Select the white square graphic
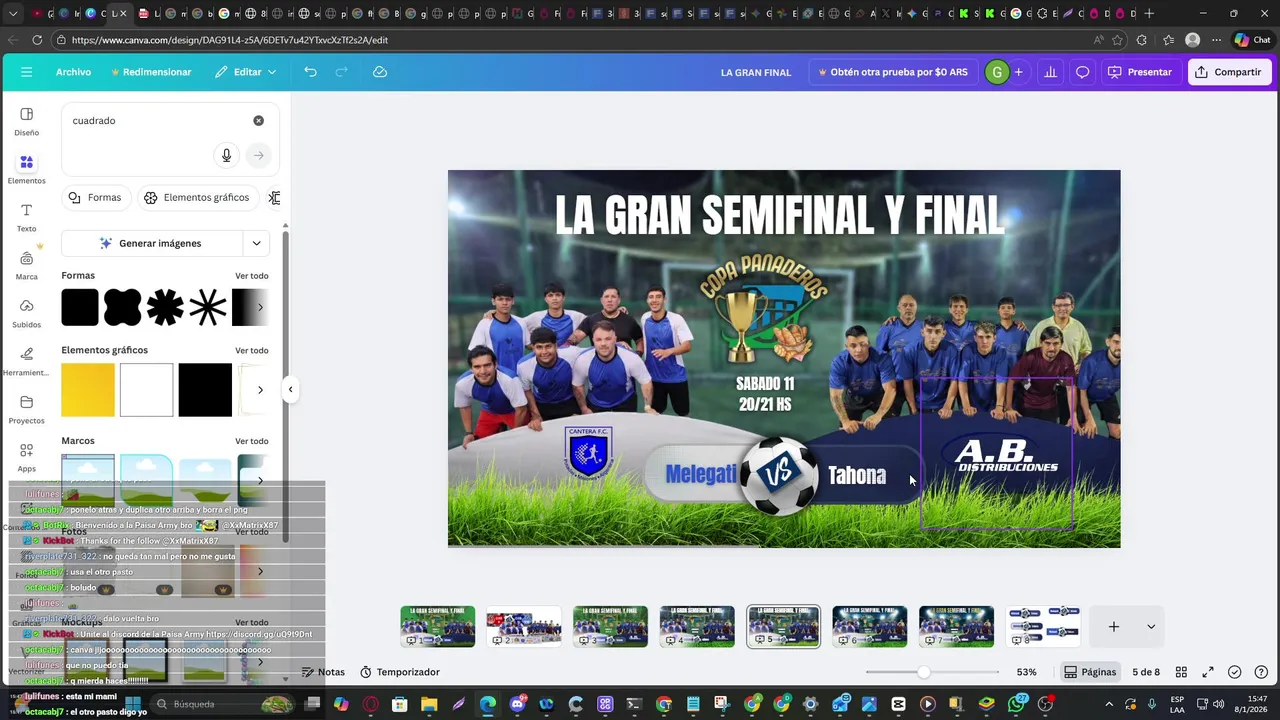Image resolution: width=1280 pixels, height=720 pixels. [146, 390]
